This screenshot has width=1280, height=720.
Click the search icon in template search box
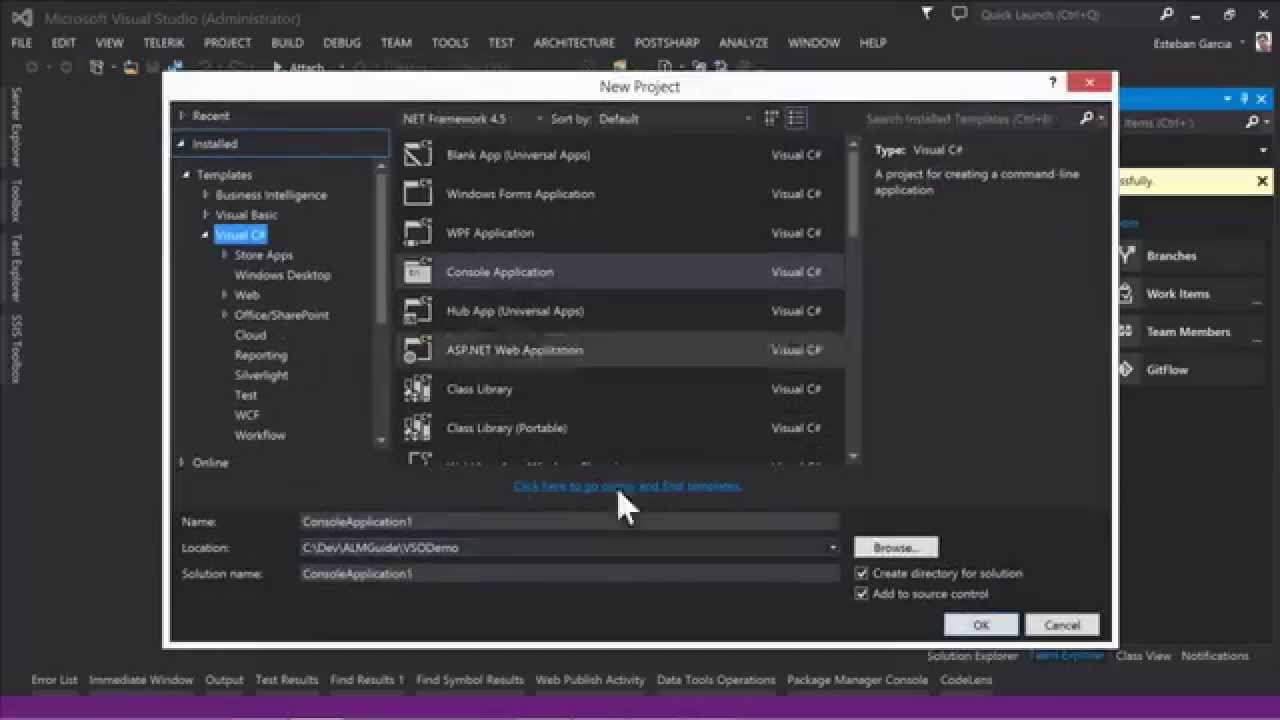pyautogui.click(x=1087, y=118)
